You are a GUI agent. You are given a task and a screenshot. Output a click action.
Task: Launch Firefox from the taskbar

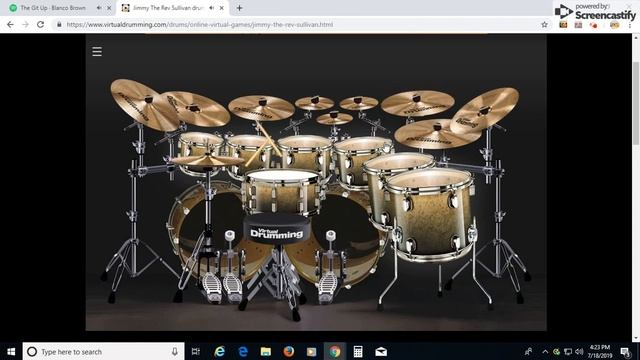pyautogui.click(x=289, y=351)
